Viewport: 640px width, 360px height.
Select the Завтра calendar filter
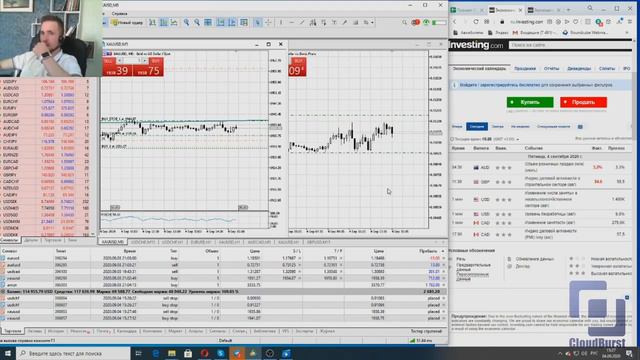(498, 127)
